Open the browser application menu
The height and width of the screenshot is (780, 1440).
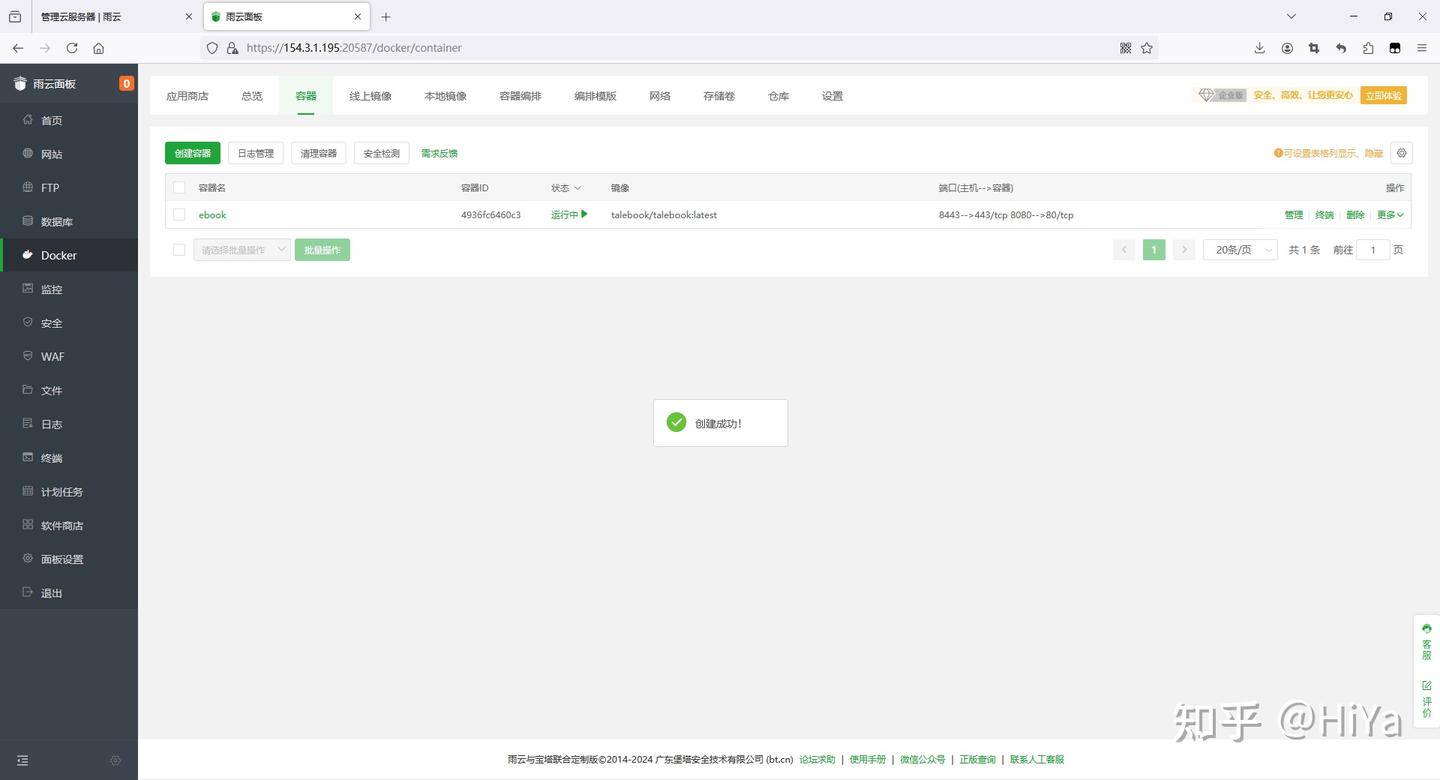(x=1422, y=48)
